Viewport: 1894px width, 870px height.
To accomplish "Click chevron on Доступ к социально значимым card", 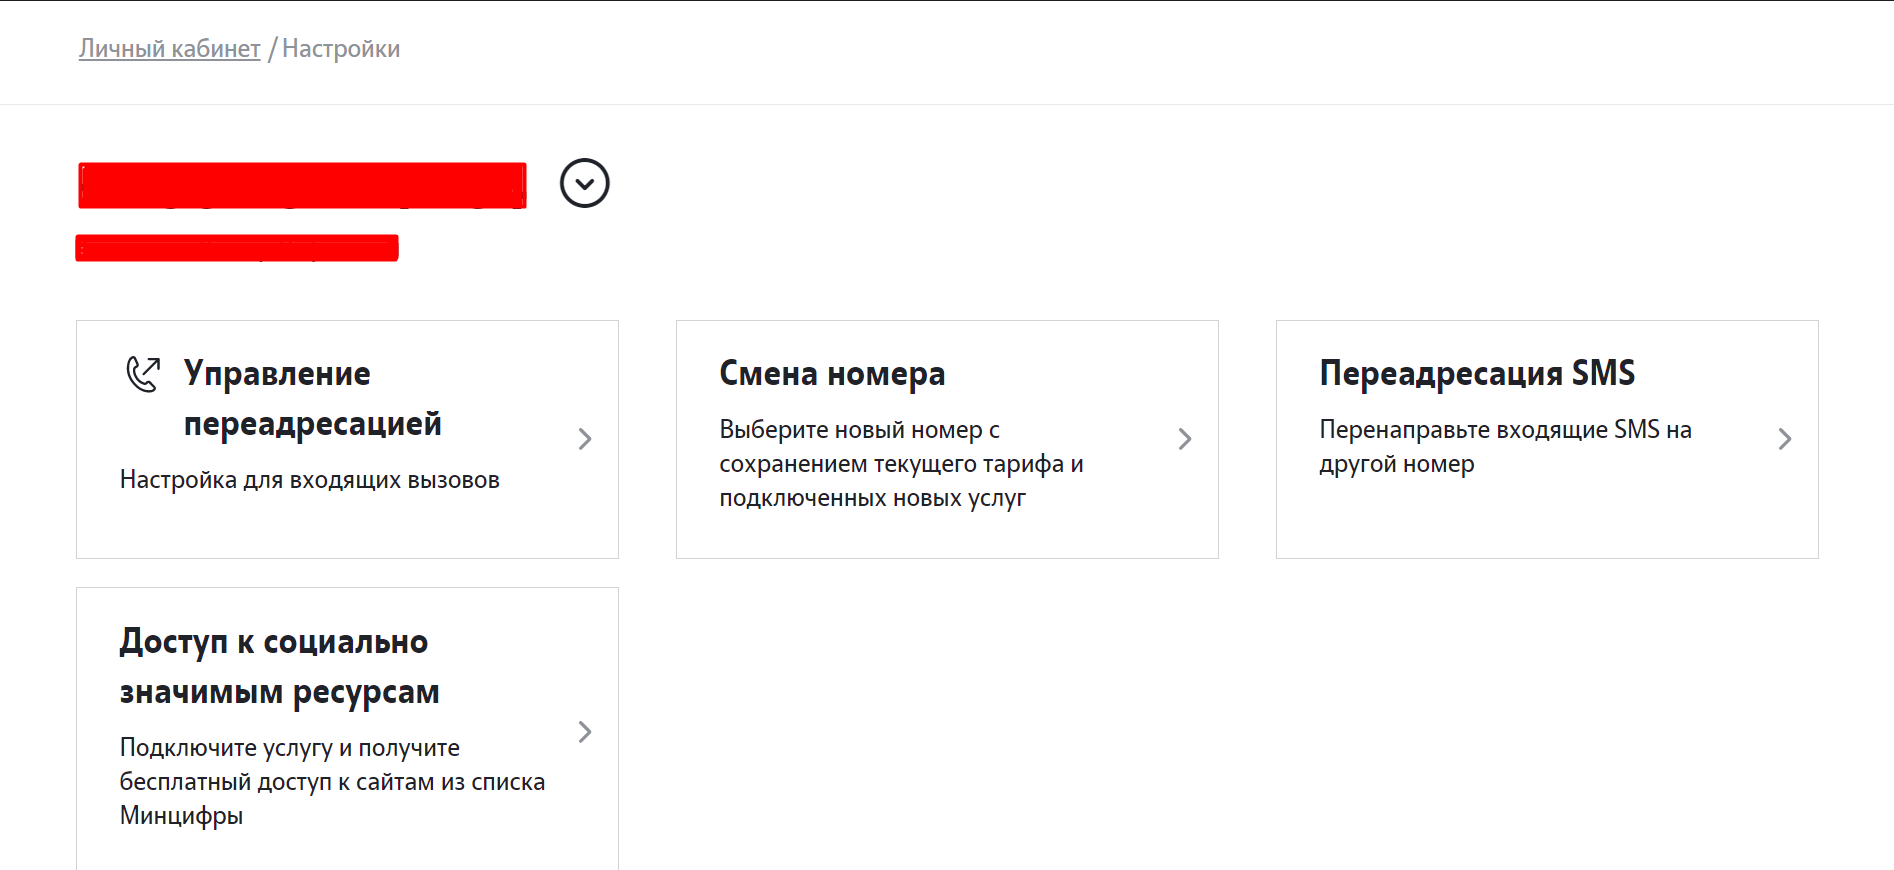I will (x=585, y=732).
